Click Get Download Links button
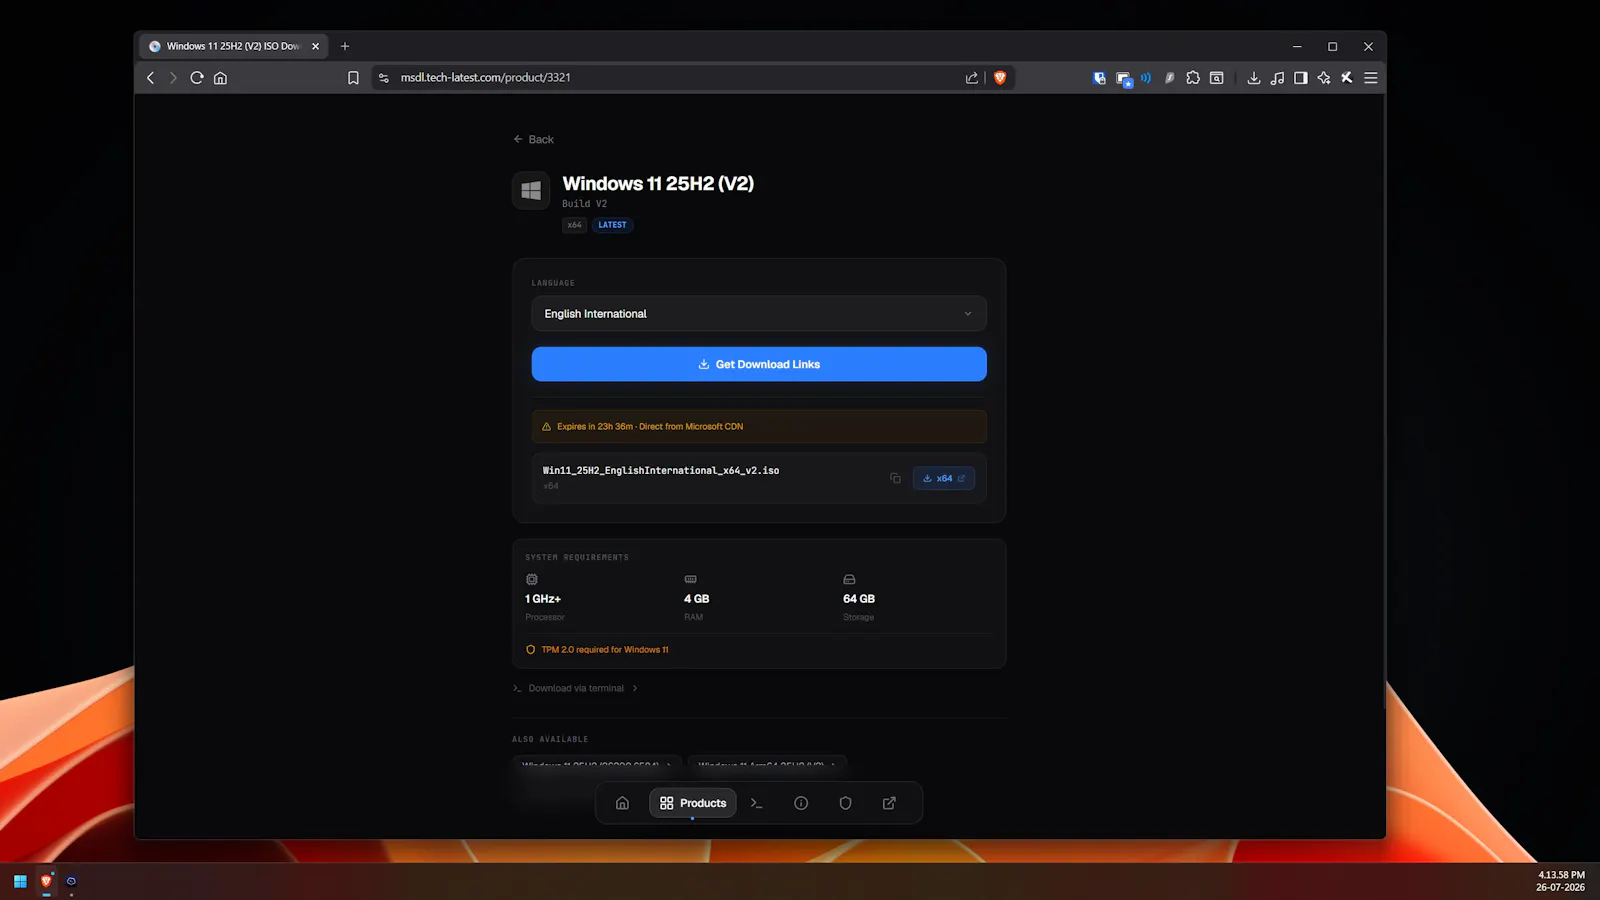Viewport: 1600px width, 900px height. (x=759, y=364)
